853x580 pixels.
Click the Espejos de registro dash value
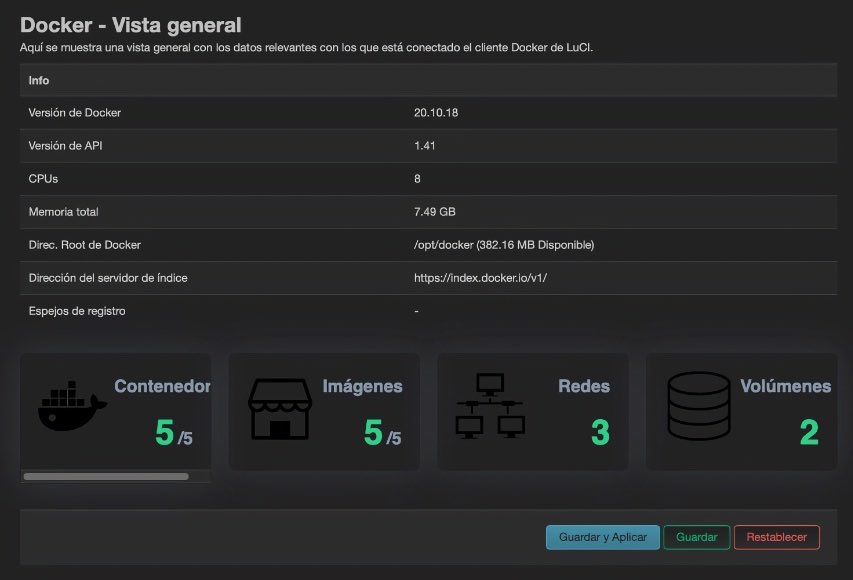[x=416, y=311]
